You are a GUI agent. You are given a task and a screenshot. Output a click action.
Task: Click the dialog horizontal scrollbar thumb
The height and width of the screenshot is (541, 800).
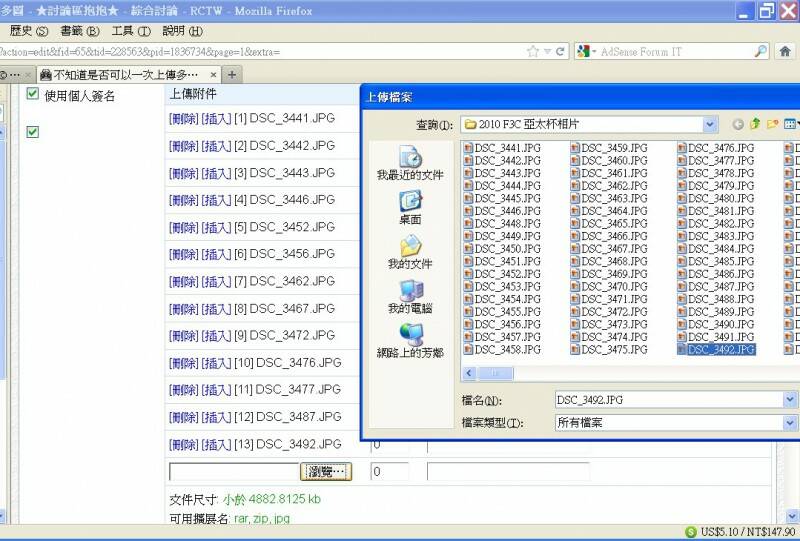pos(495,374)
